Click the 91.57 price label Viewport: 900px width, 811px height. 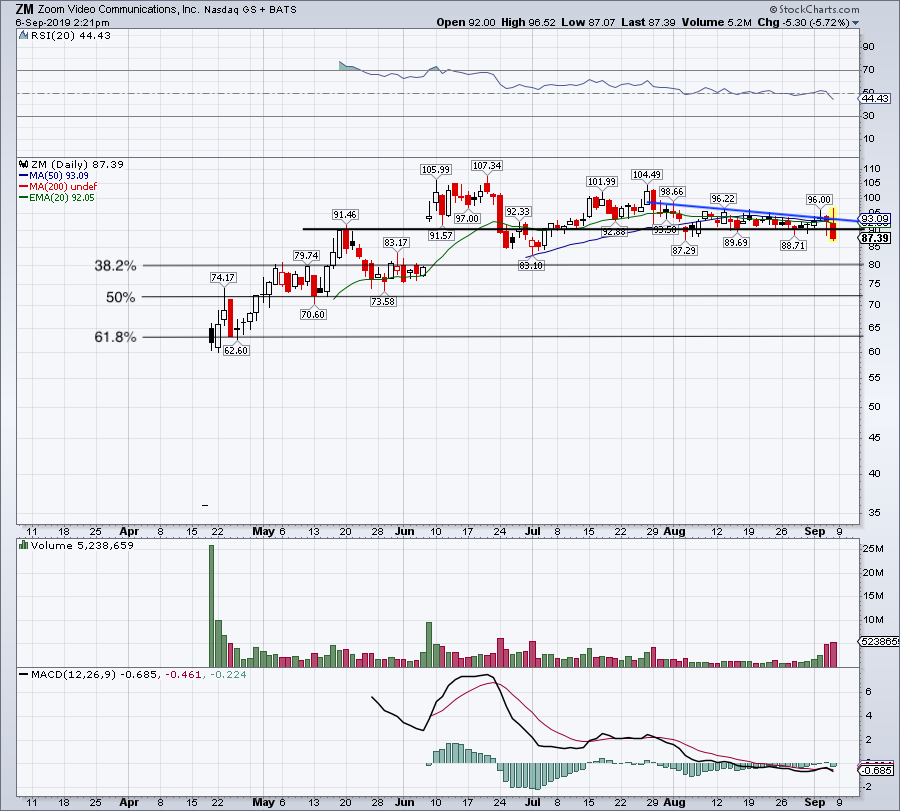pos(440,235)
